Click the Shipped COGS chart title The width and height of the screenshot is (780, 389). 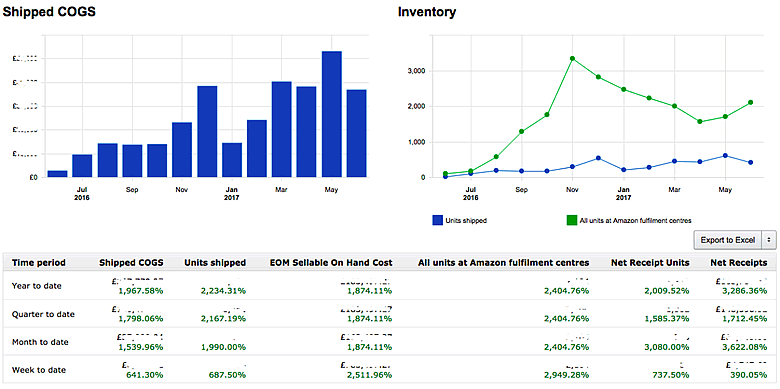pos(50,12)
